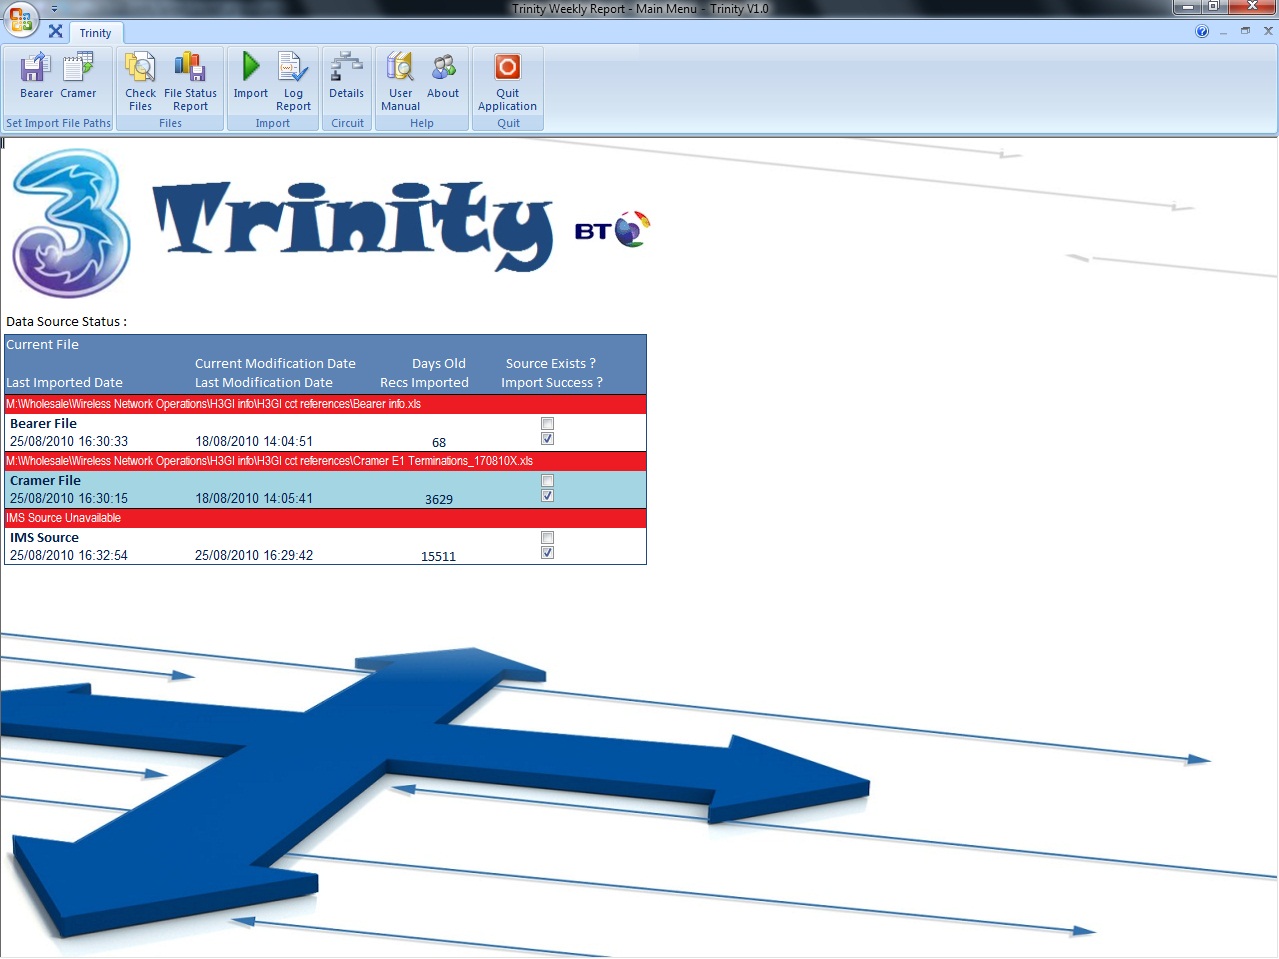The width and height of the screenshot is (1279, 959).
Task: Open the Office button menu
Action: click(20, 18)
